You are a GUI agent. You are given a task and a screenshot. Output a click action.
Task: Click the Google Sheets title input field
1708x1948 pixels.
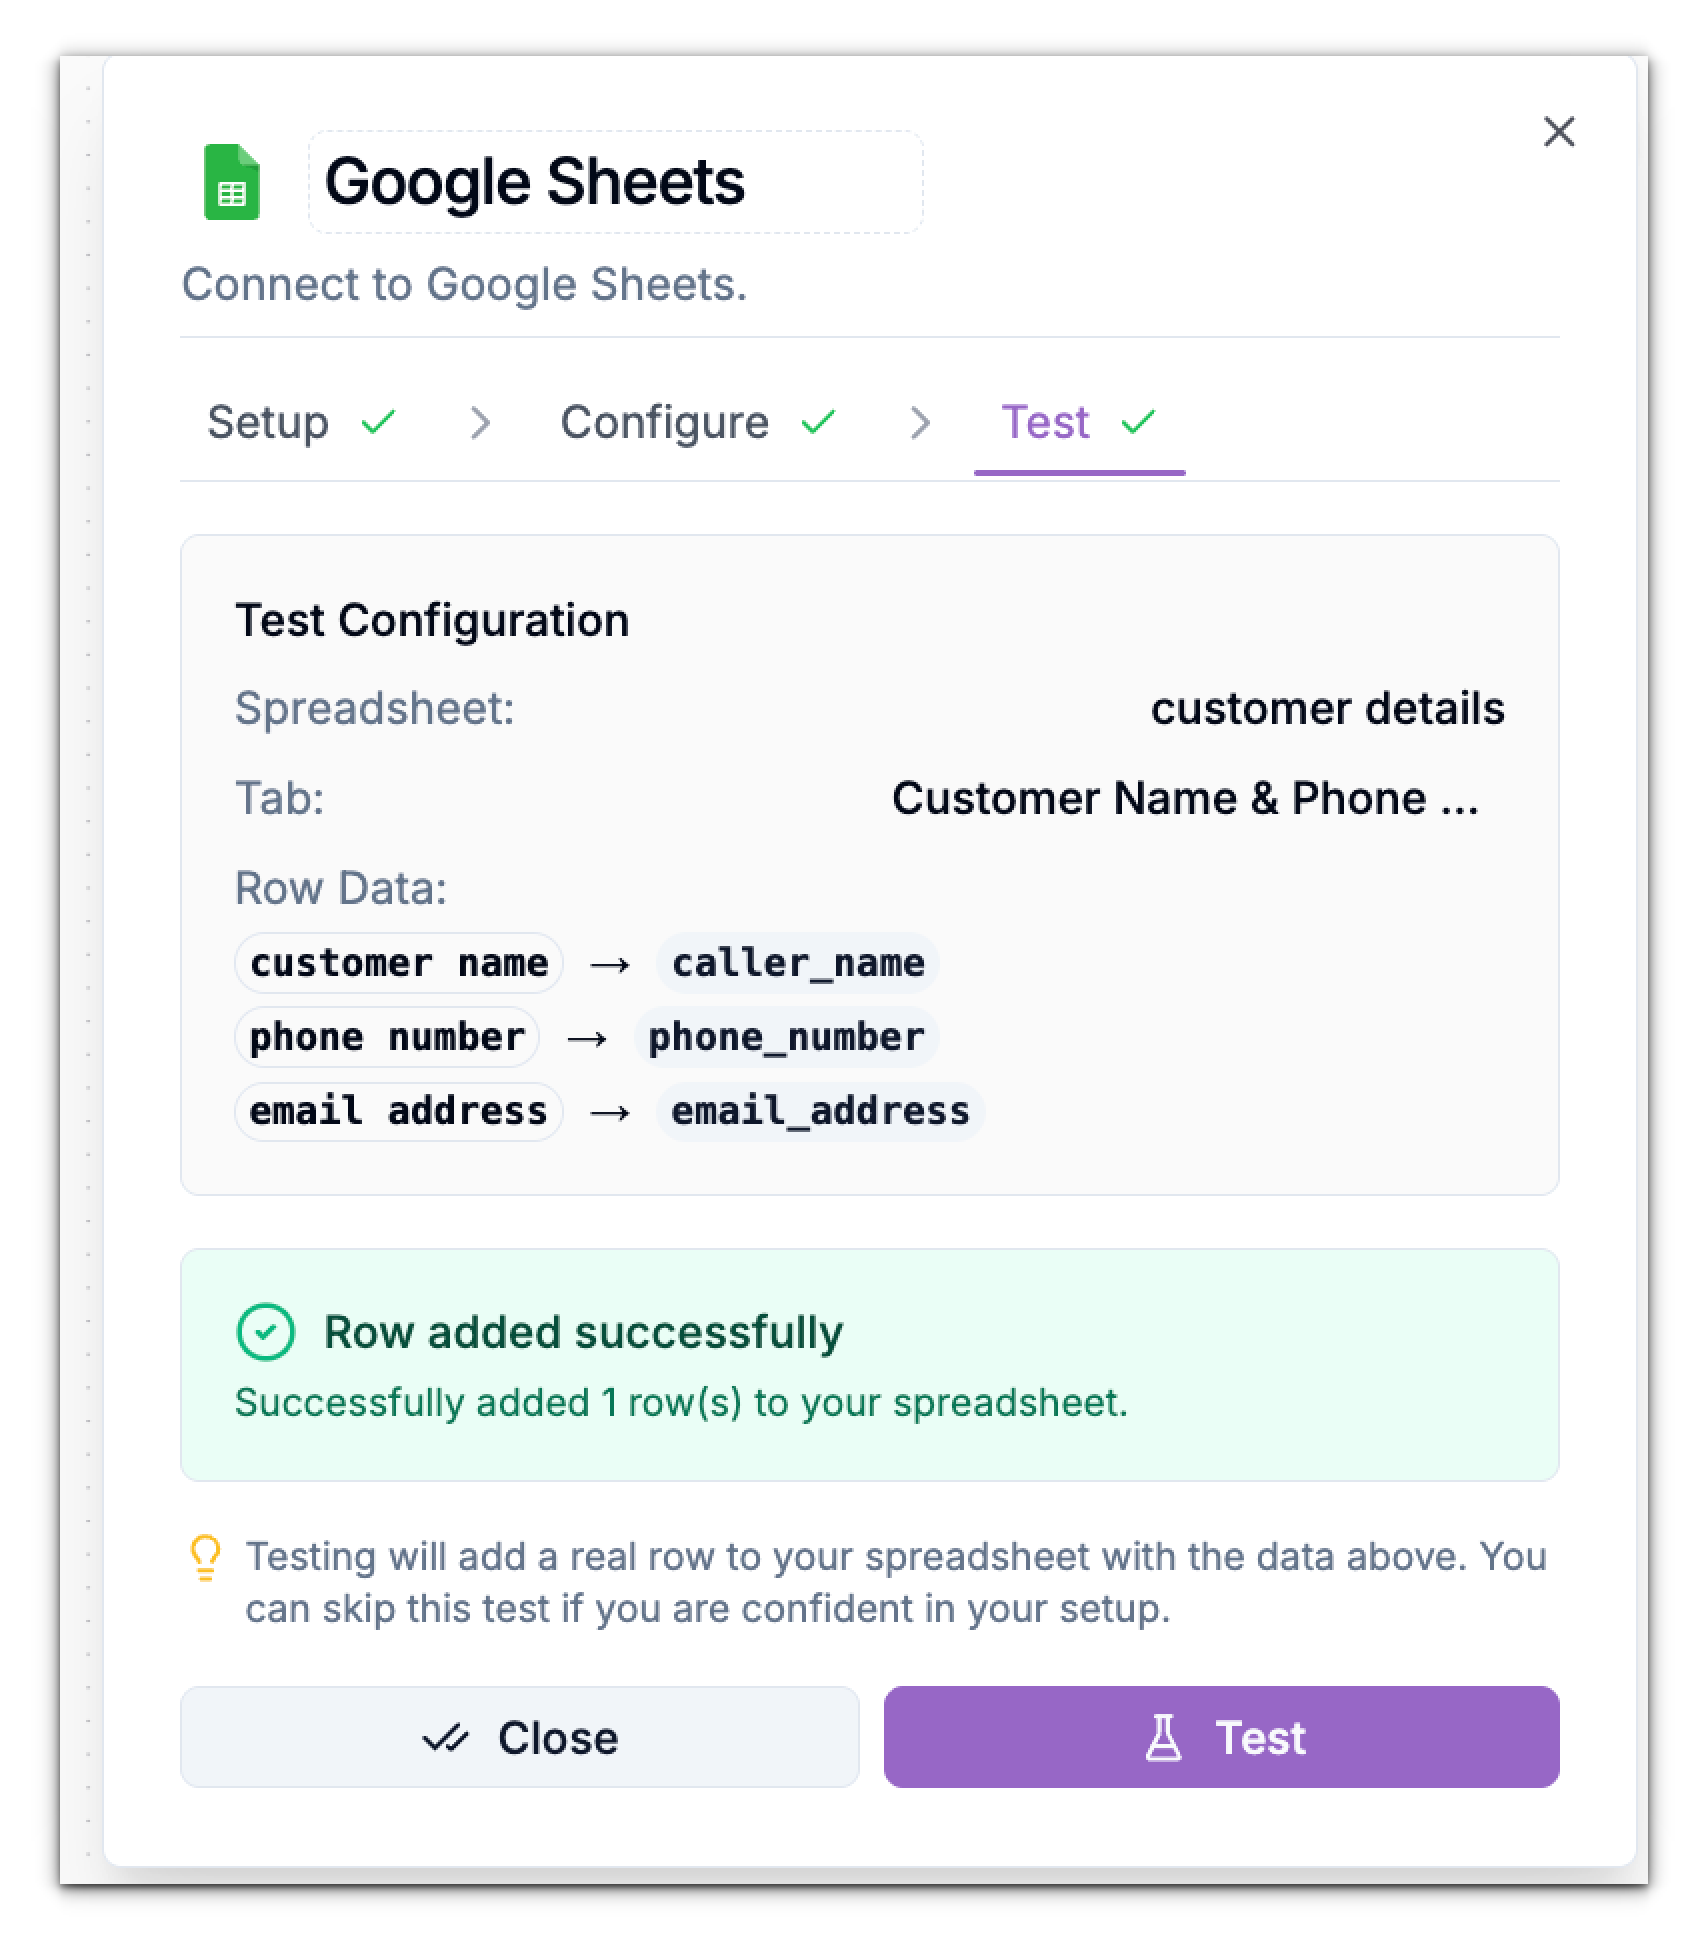614,183
